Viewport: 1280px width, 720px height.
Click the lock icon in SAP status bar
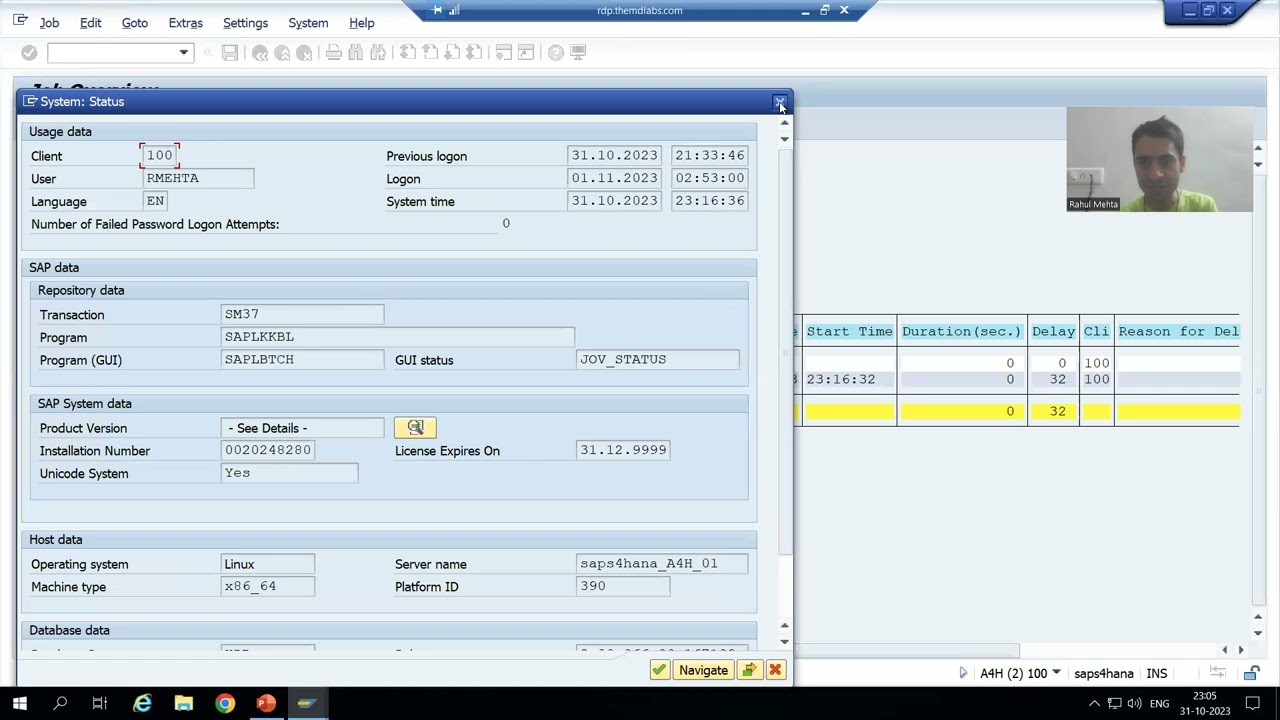click(x=1251, y=674)
